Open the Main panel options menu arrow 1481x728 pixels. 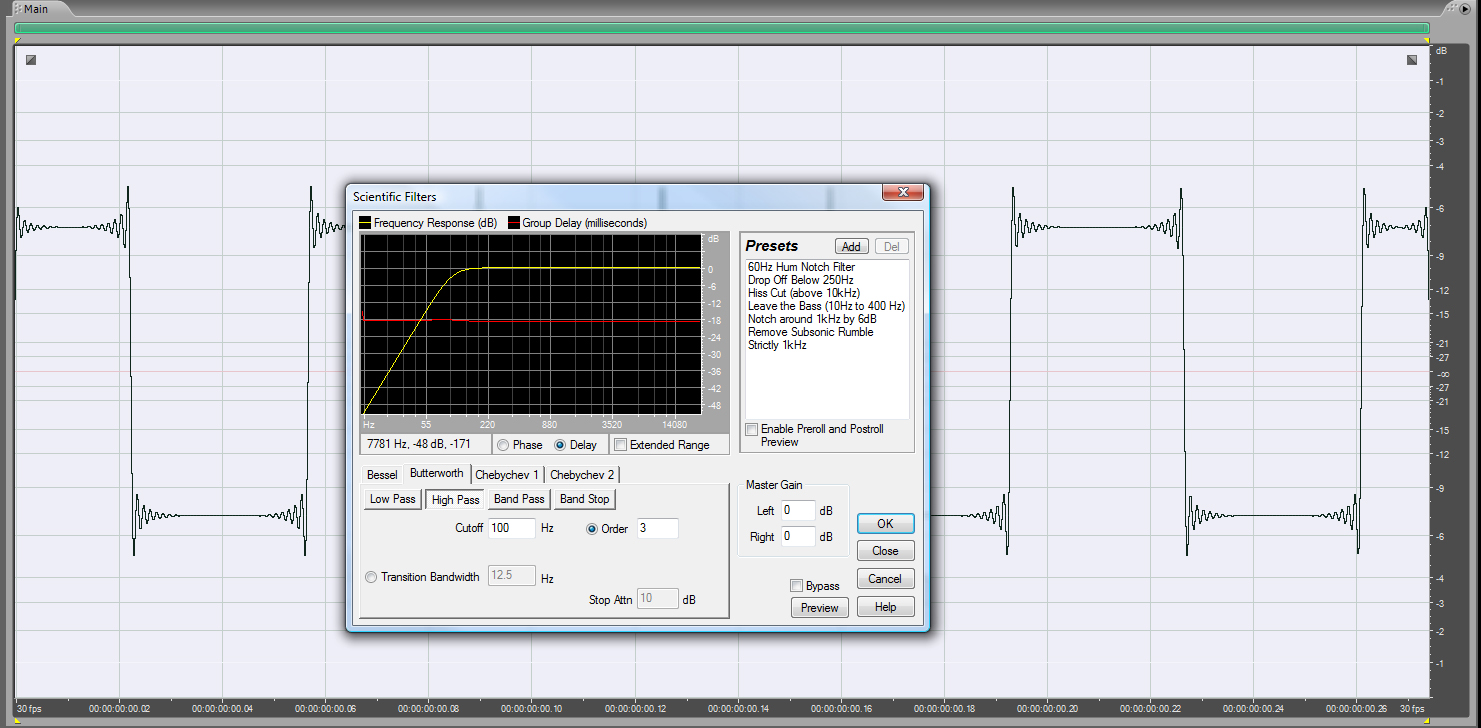[1464, 7]
